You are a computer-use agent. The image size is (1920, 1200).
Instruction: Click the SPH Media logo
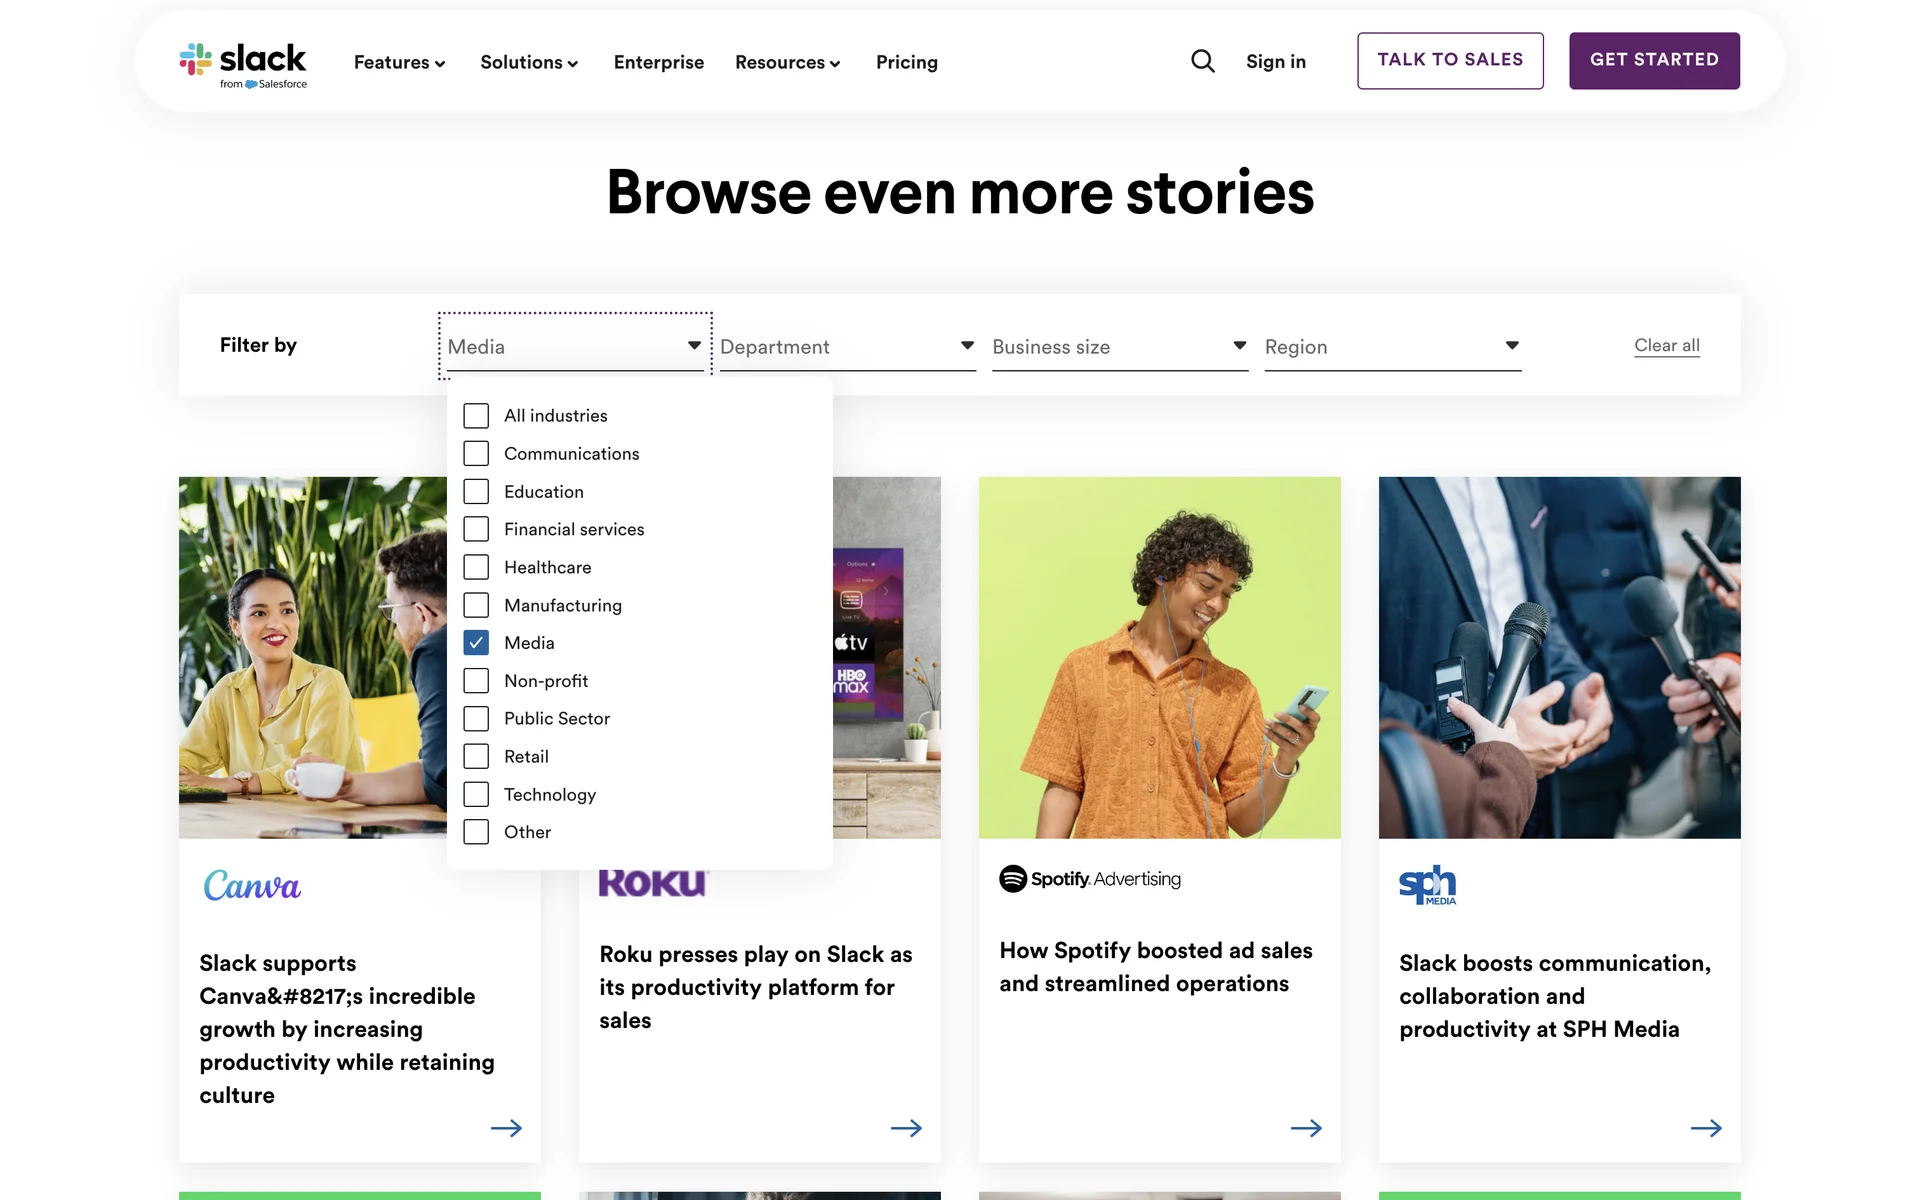[1427, 885]
